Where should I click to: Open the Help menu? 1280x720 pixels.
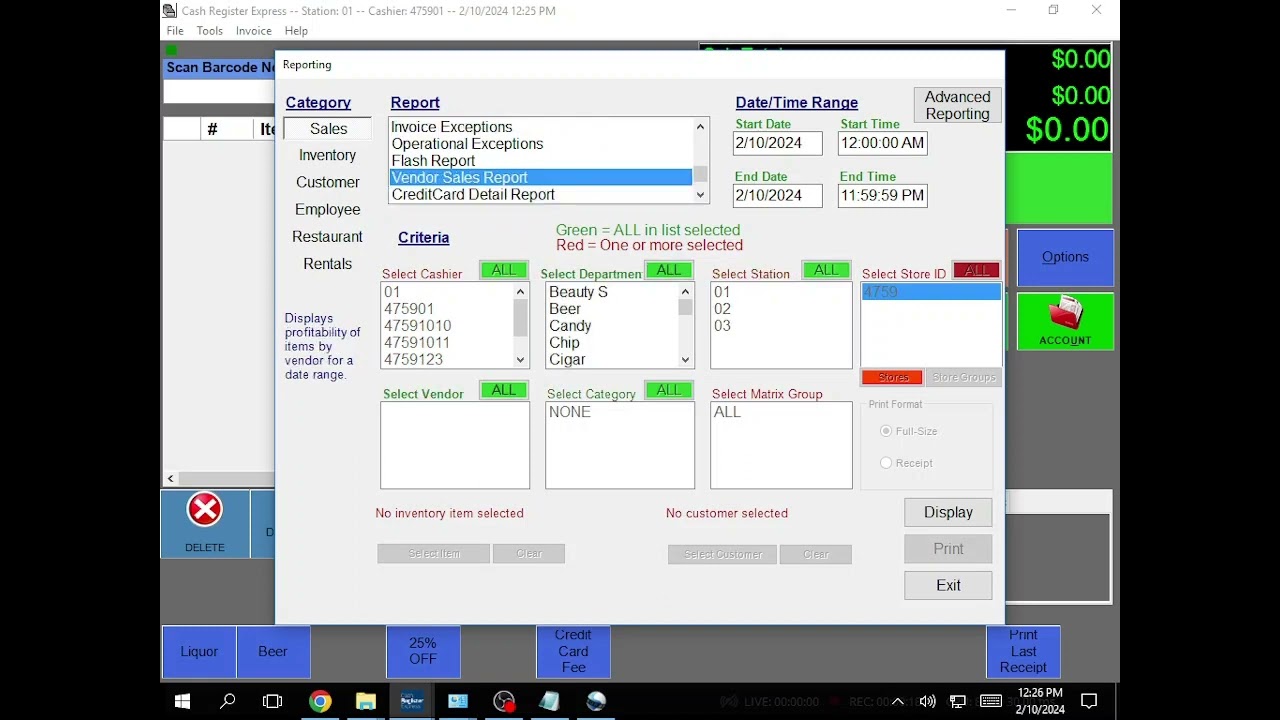(x=296, y=31)
